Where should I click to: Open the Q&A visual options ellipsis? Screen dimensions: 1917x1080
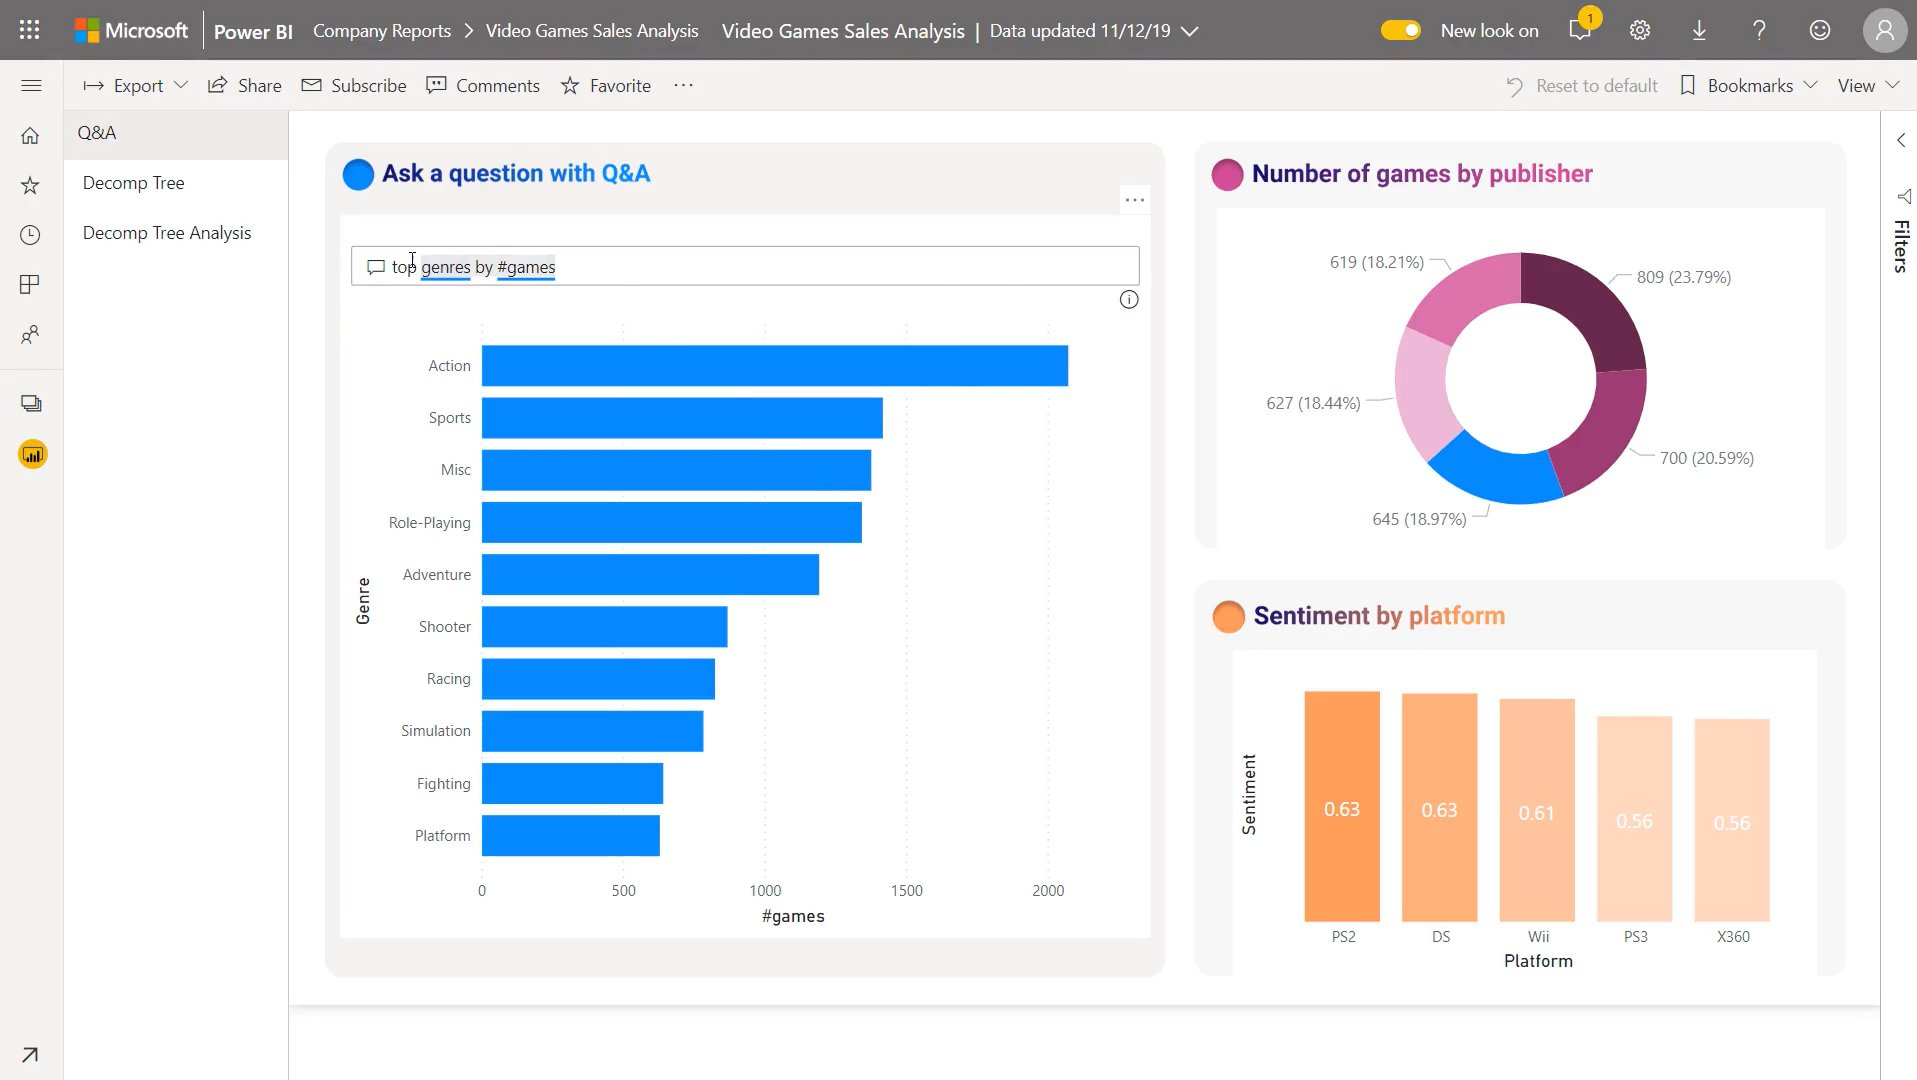click(x=1134, y=199)
